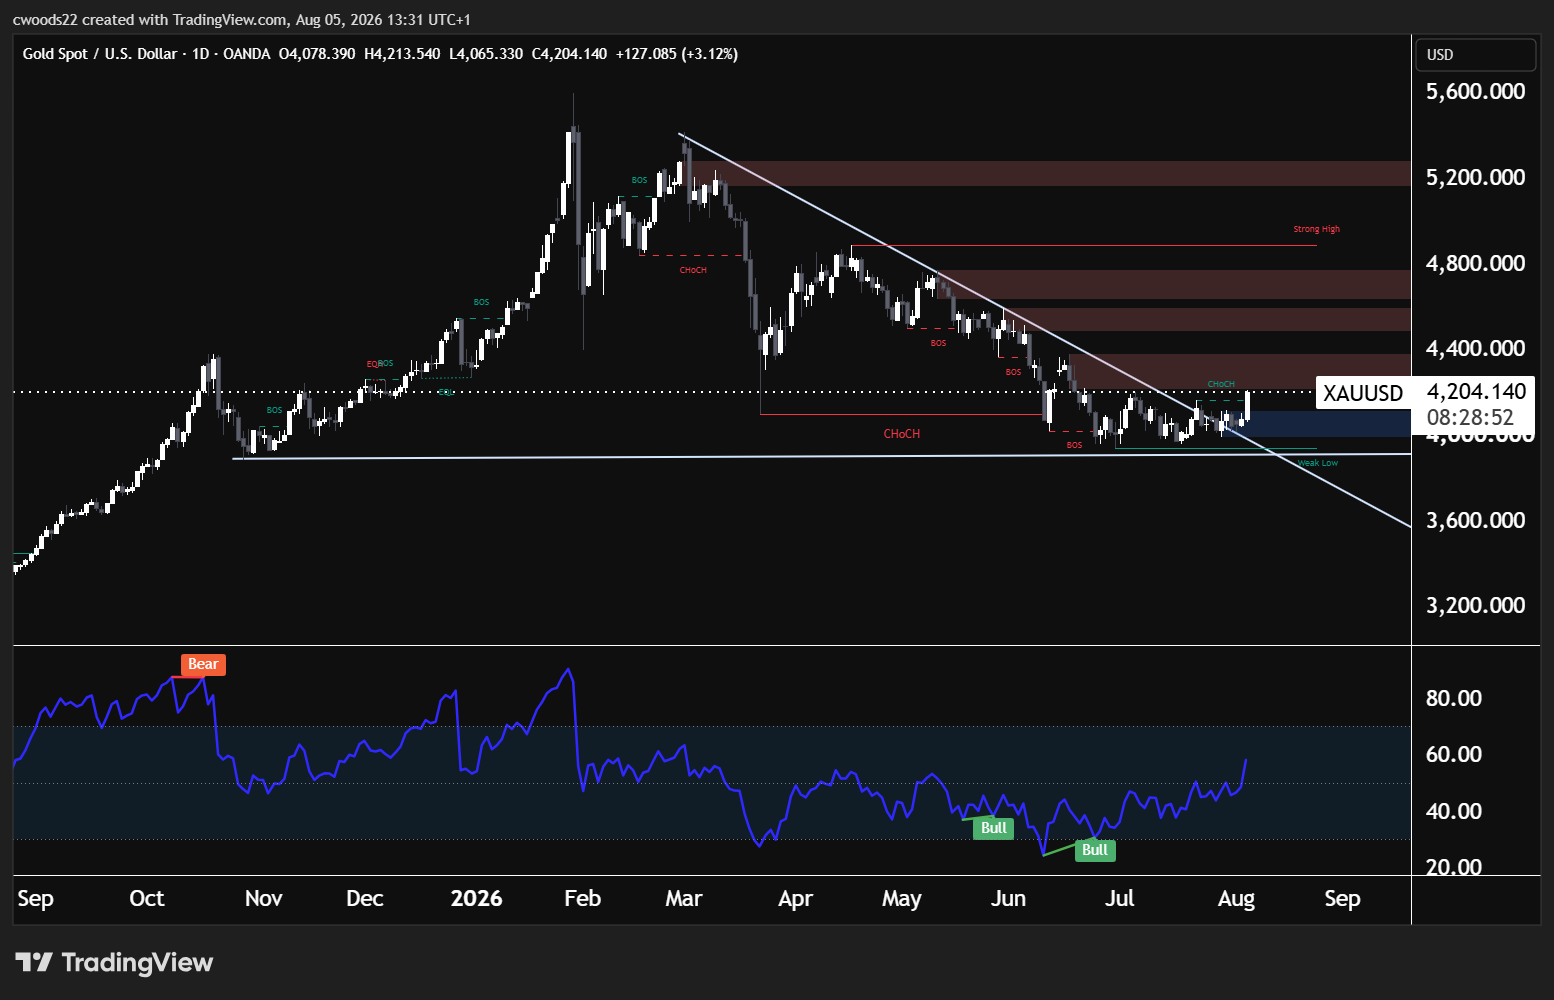Click the Aug label on time axis
Screen dimensions: 1554x1000
pos(1236,898)
